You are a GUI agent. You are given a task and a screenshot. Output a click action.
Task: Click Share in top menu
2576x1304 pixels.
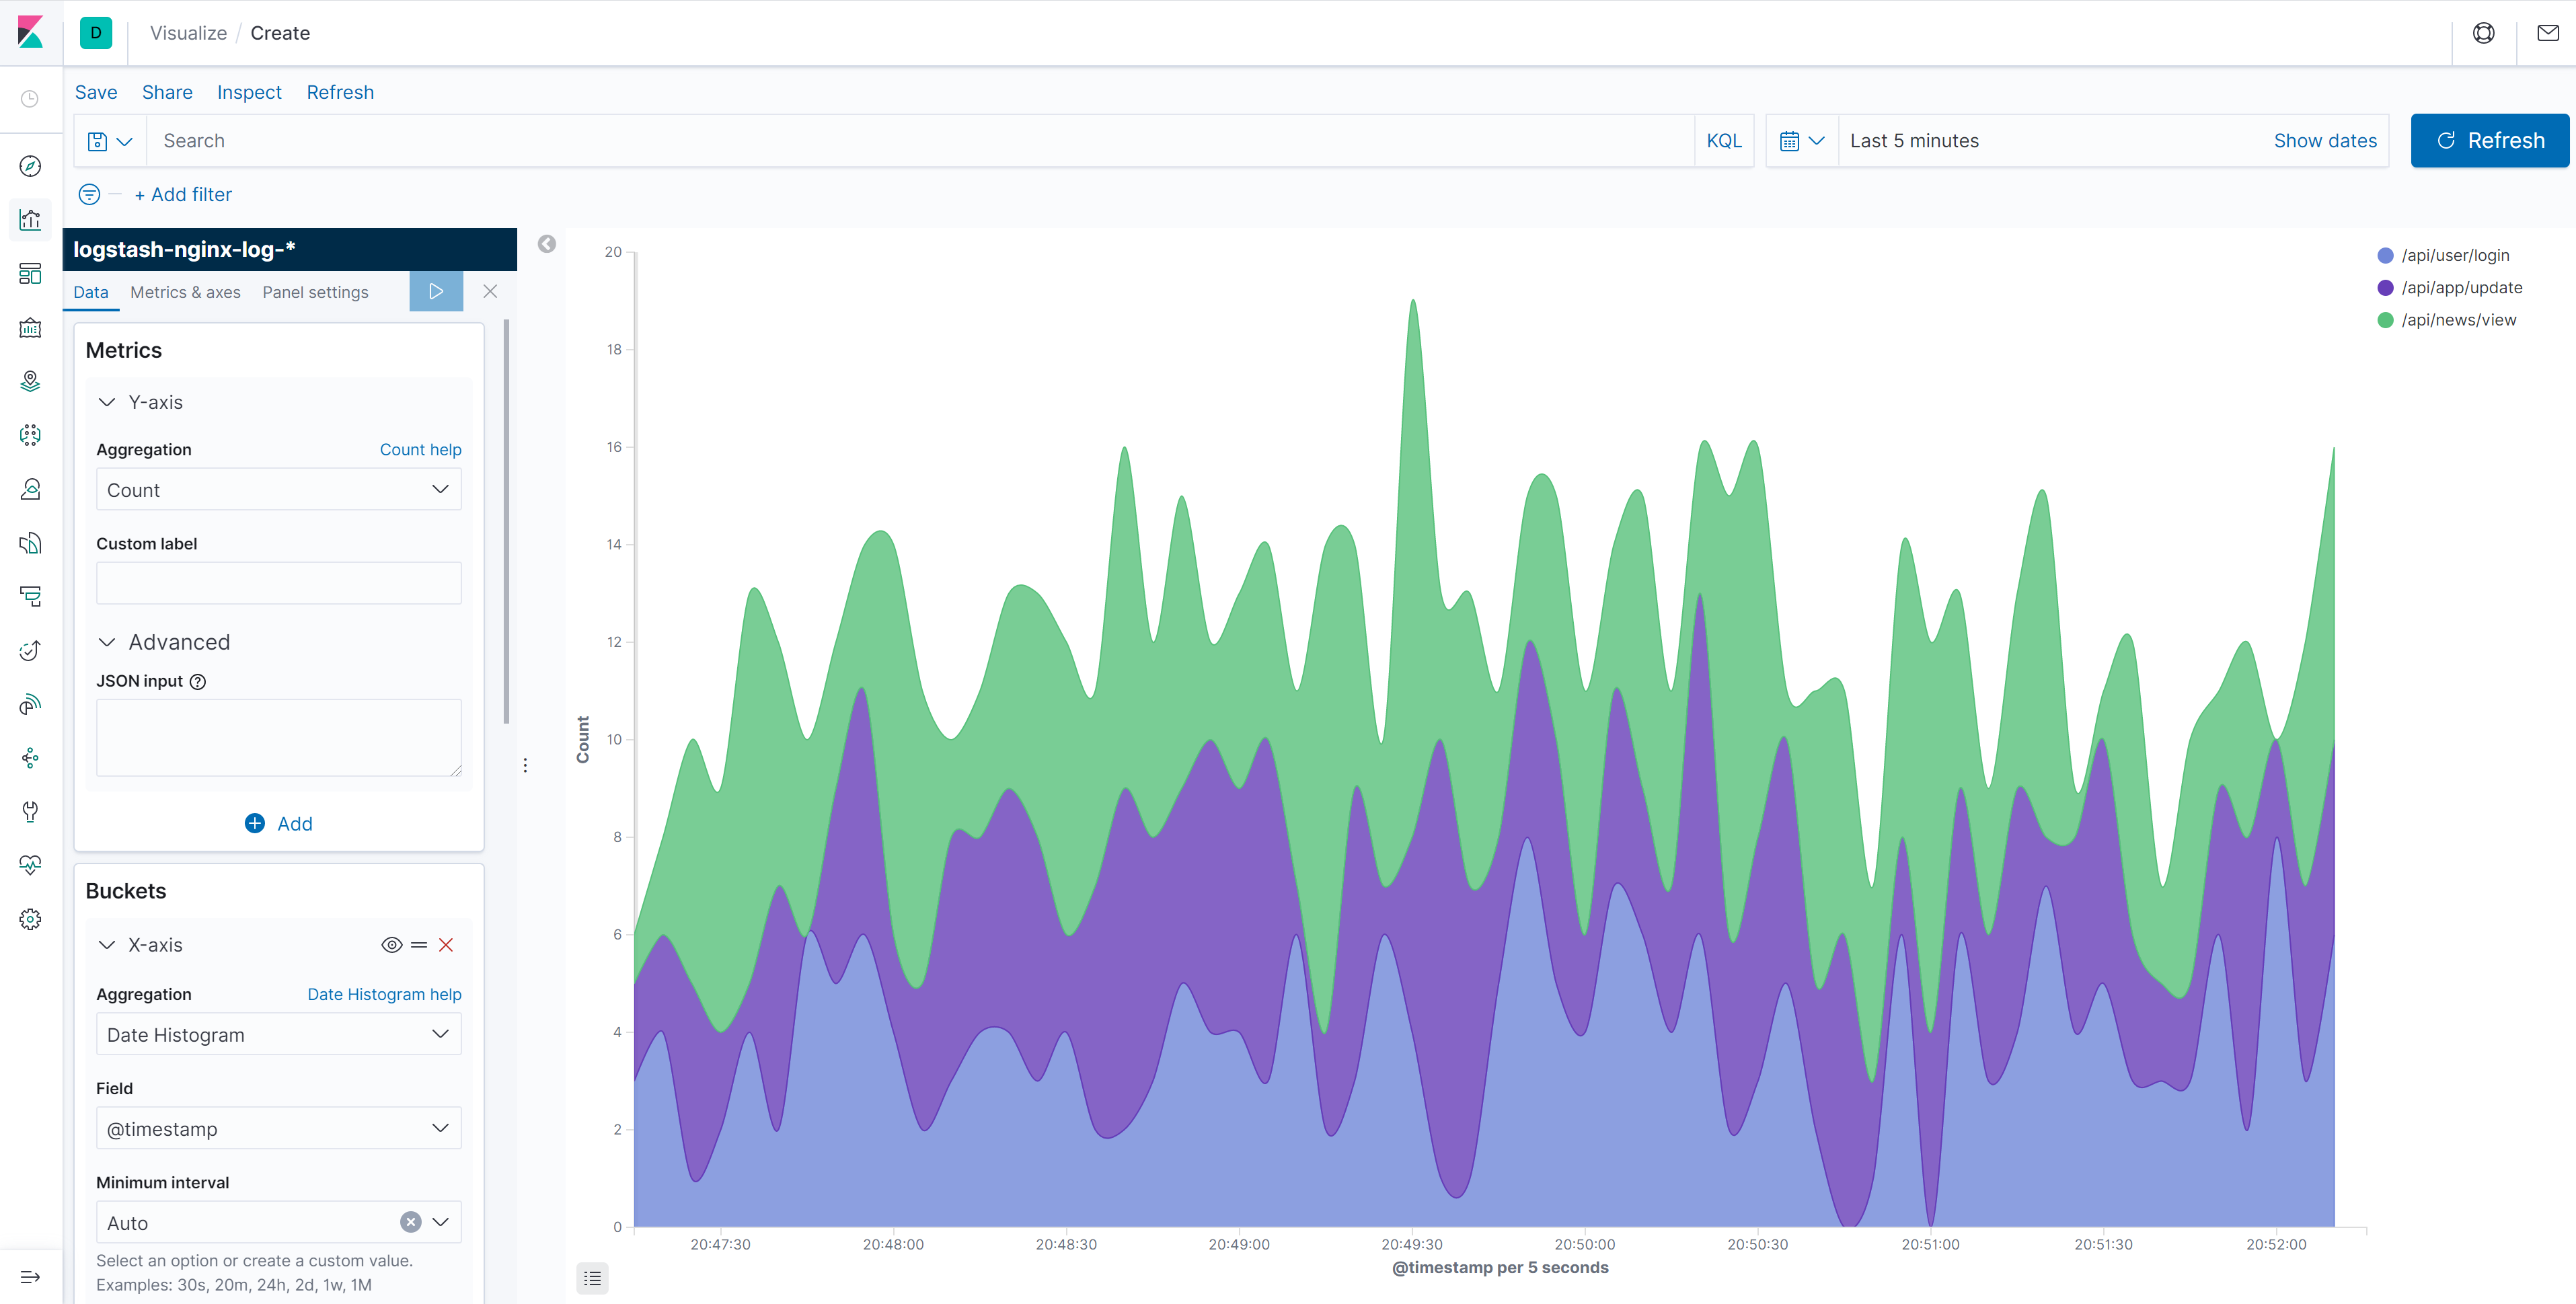[x=167, y=92]
